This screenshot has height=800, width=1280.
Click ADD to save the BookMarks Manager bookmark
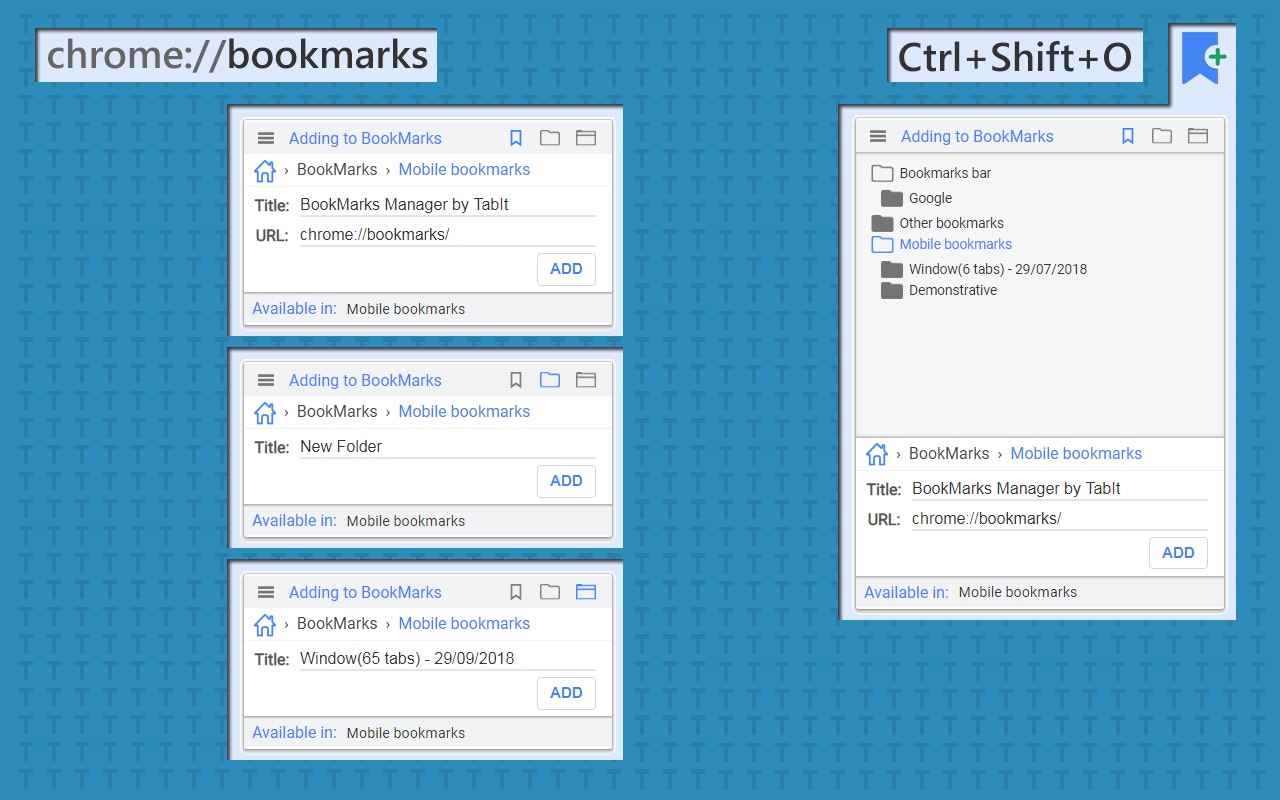[566, 269]
